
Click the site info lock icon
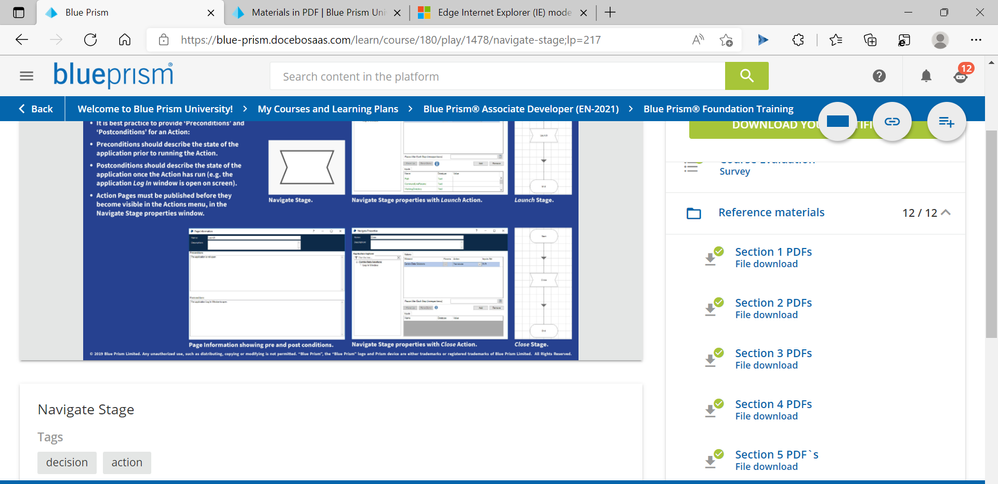pos(164,40)
